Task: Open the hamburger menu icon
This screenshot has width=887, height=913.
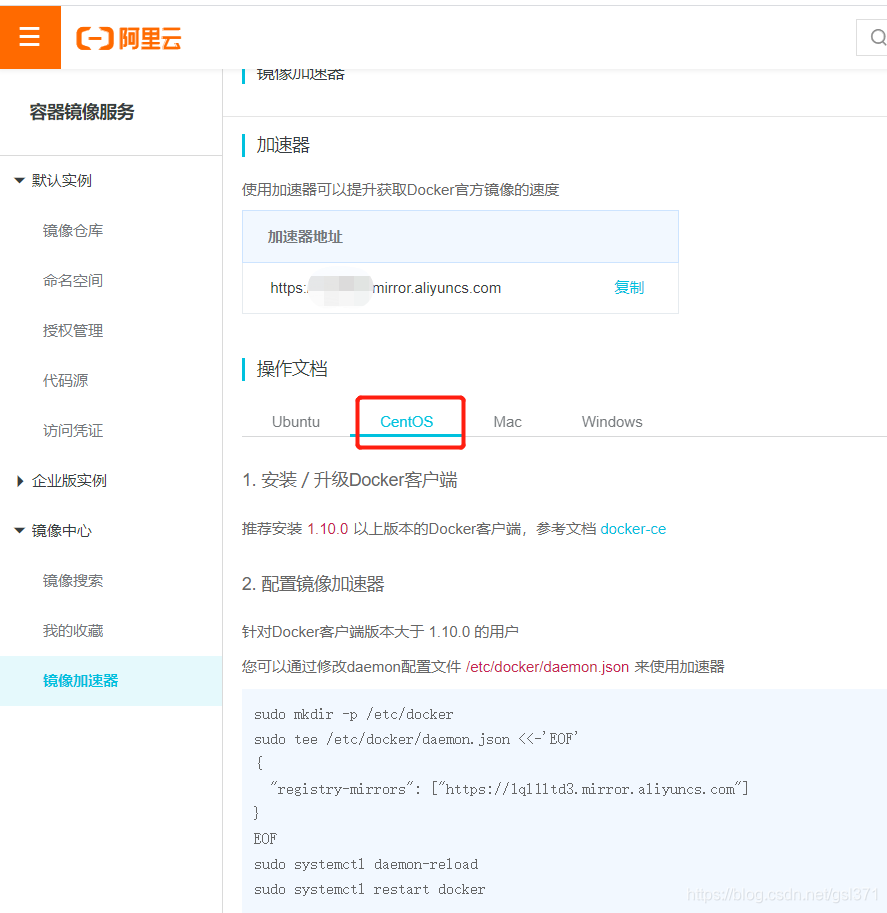Action: point(30,37)
